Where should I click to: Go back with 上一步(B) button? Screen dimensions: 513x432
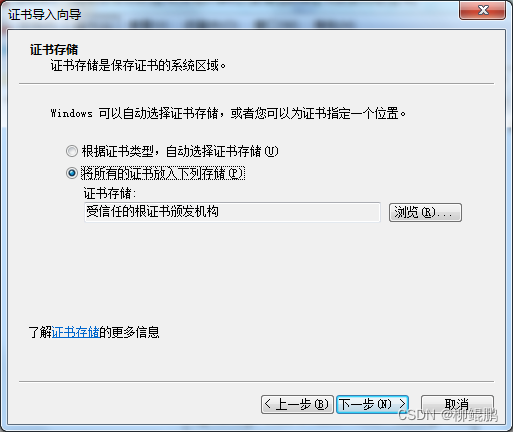click(x=297, y=404)
